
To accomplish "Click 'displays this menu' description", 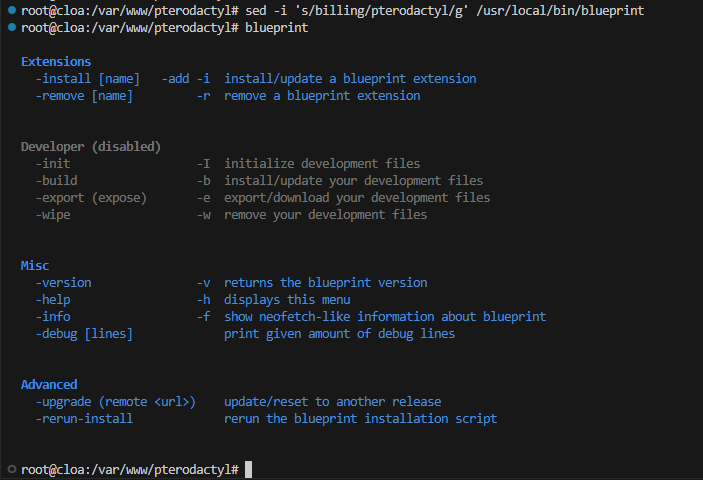I will coord(287,300).
